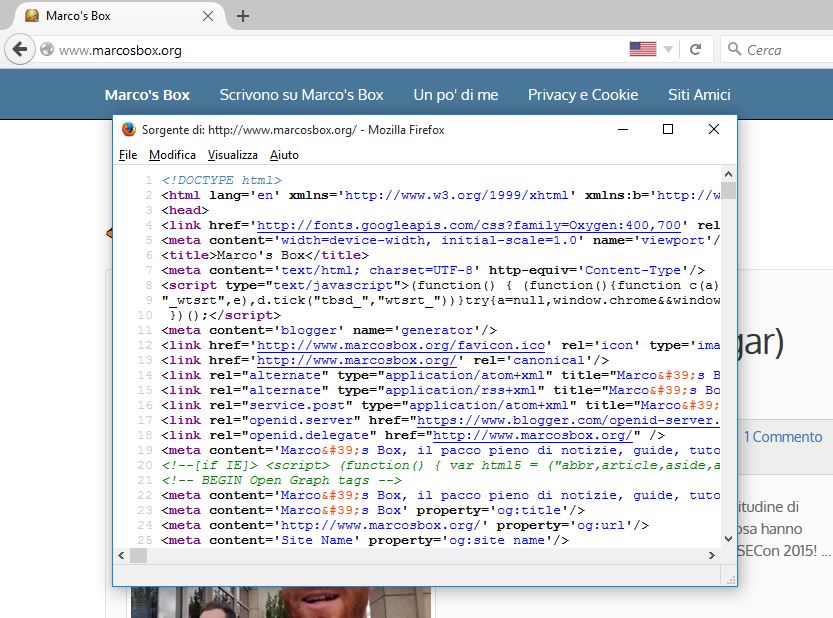The image size is (833, 618).
Task: Open the Aiuto menu
Action: (x=284, y=155)
